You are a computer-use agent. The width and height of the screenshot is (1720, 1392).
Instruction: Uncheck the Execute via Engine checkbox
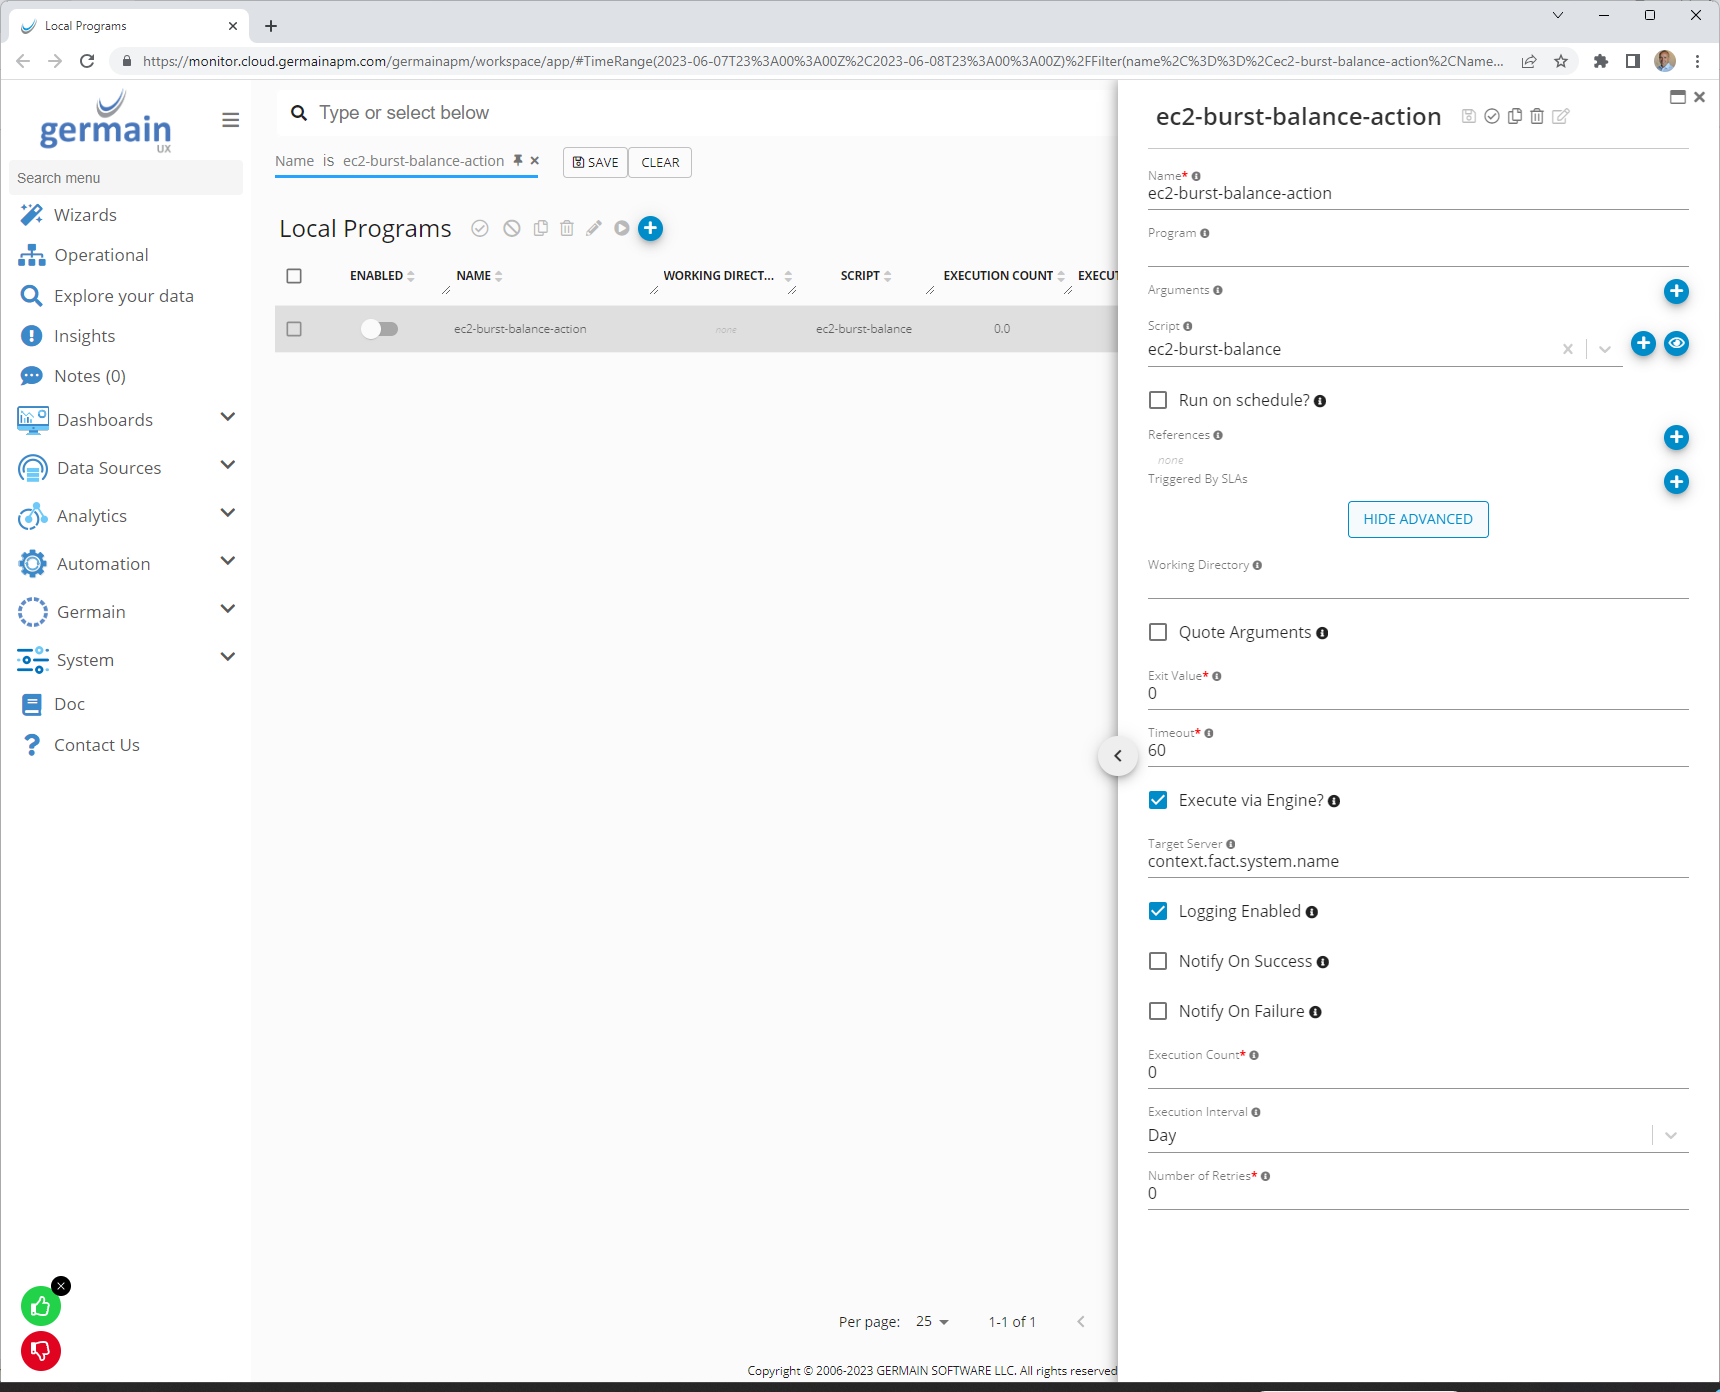click(1158, 800)
